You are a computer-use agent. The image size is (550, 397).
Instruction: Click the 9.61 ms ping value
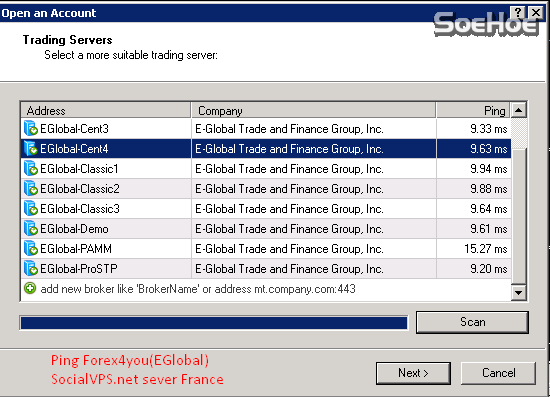[489, 229]
